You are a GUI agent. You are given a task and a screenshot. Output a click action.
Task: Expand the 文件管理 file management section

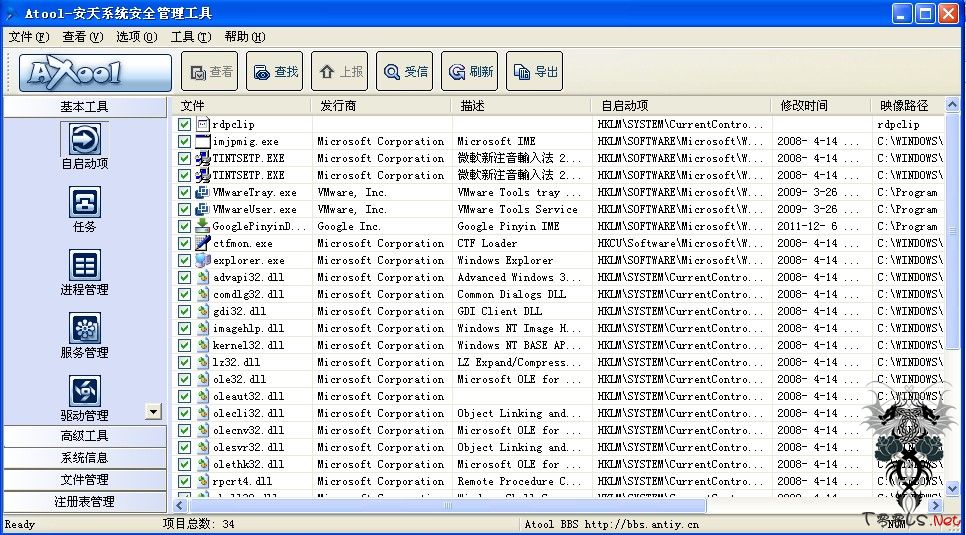(84, 480)
